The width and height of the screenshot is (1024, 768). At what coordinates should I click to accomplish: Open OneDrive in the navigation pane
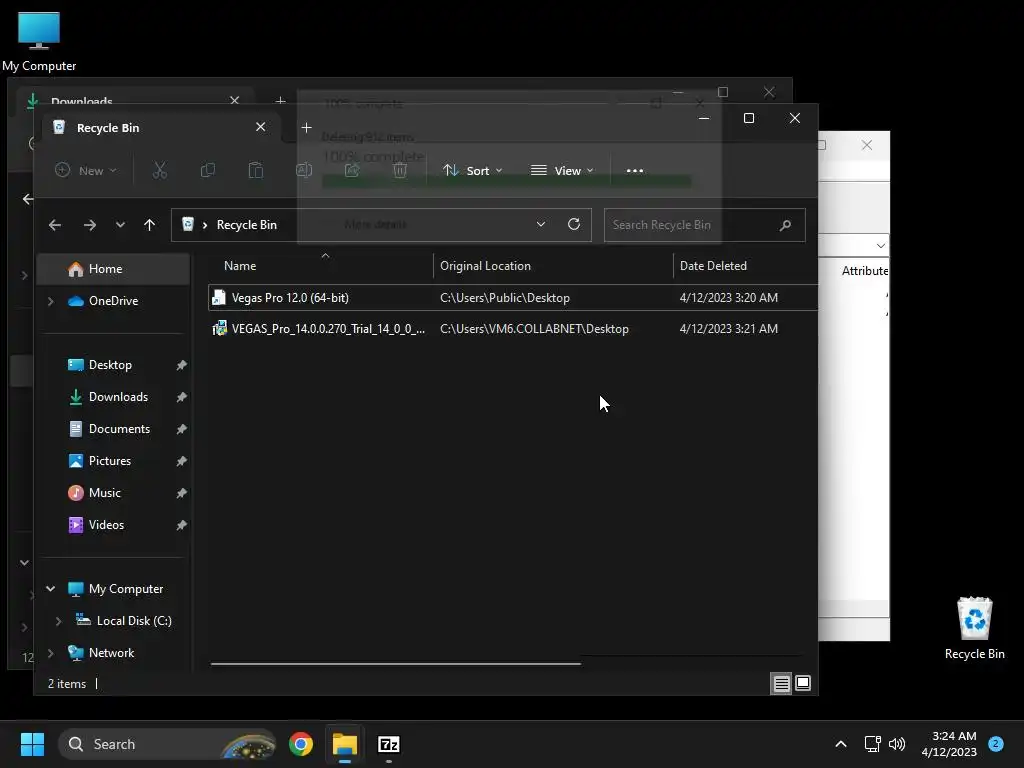115,301
